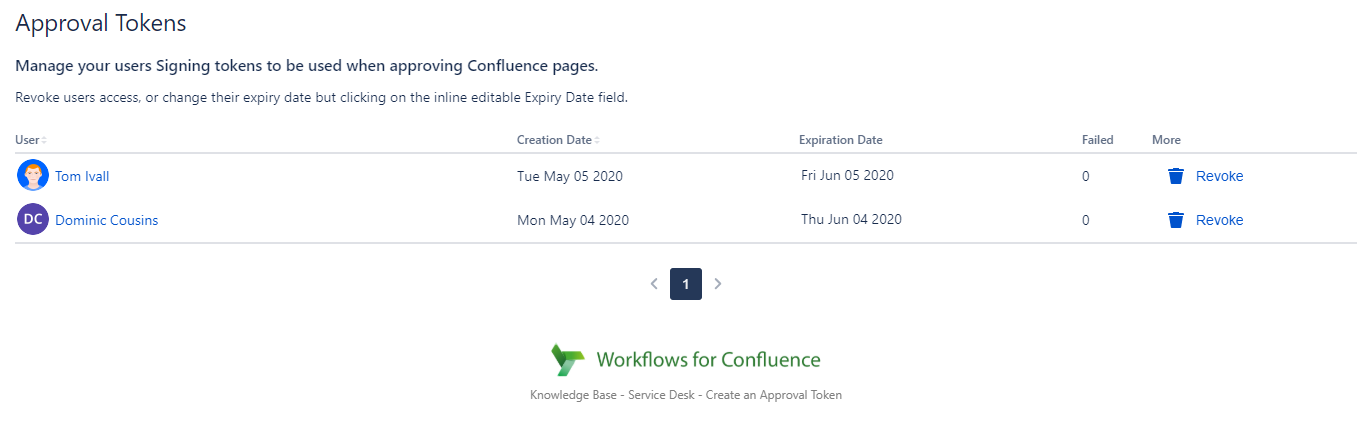The image size is (1369, 433).
Task: Click trash icon in Tom Ivall's row
Action: pos(1176,176)
